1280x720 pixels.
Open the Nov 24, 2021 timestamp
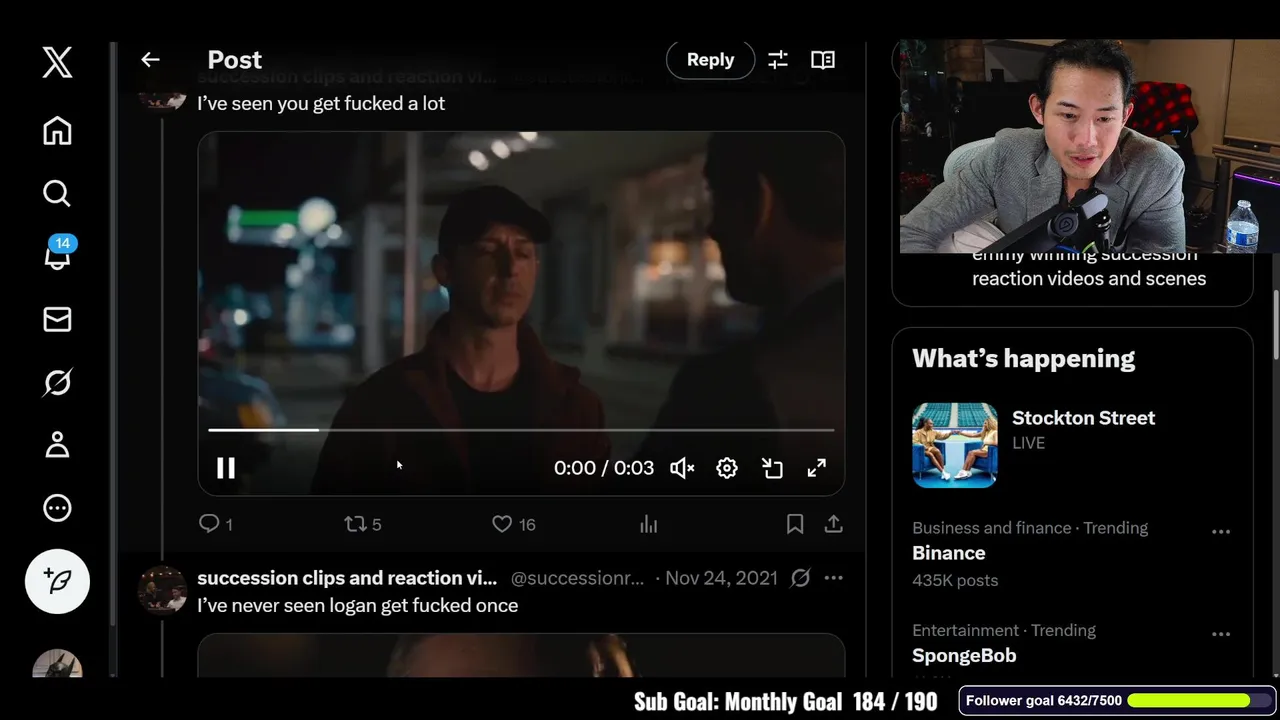pos(721,578)
